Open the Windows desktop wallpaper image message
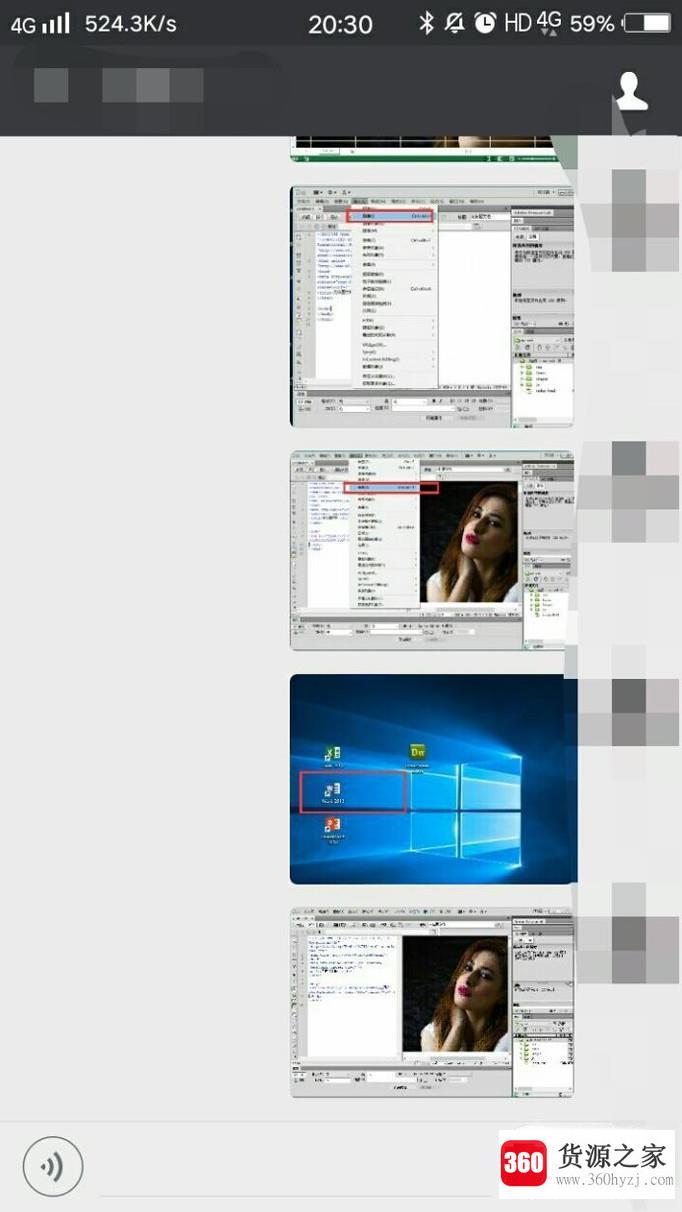 [x=433, y=779]
